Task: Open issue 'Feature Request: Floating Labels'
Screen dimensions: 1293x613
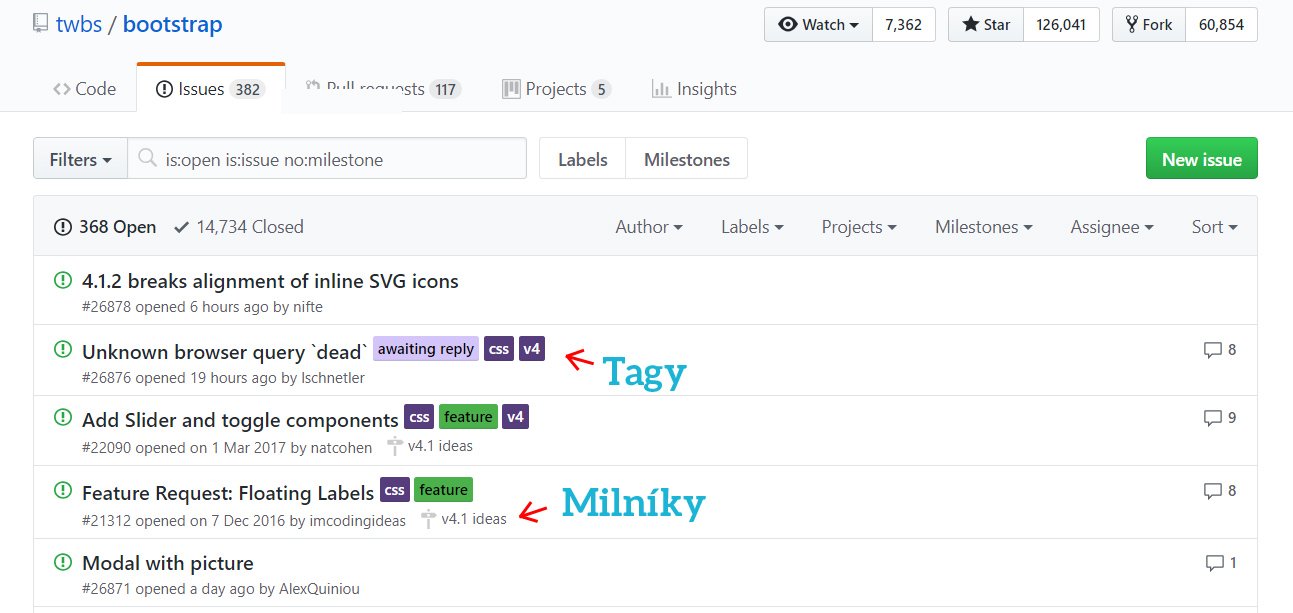Action: tap(228, 492)
